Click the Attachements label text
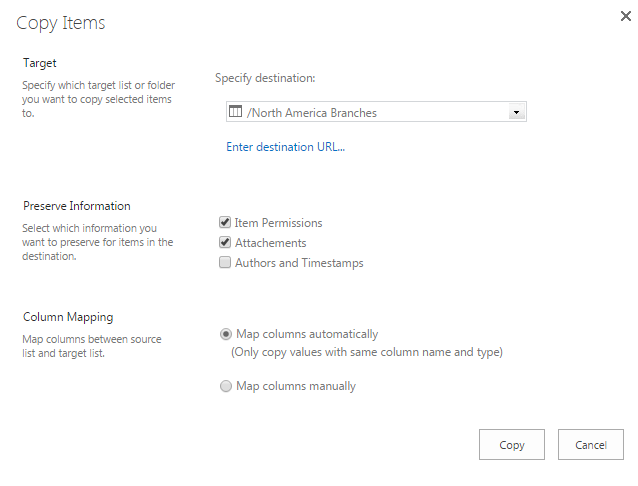The width and height of the screenshot is (638, 486). point(271,243)
